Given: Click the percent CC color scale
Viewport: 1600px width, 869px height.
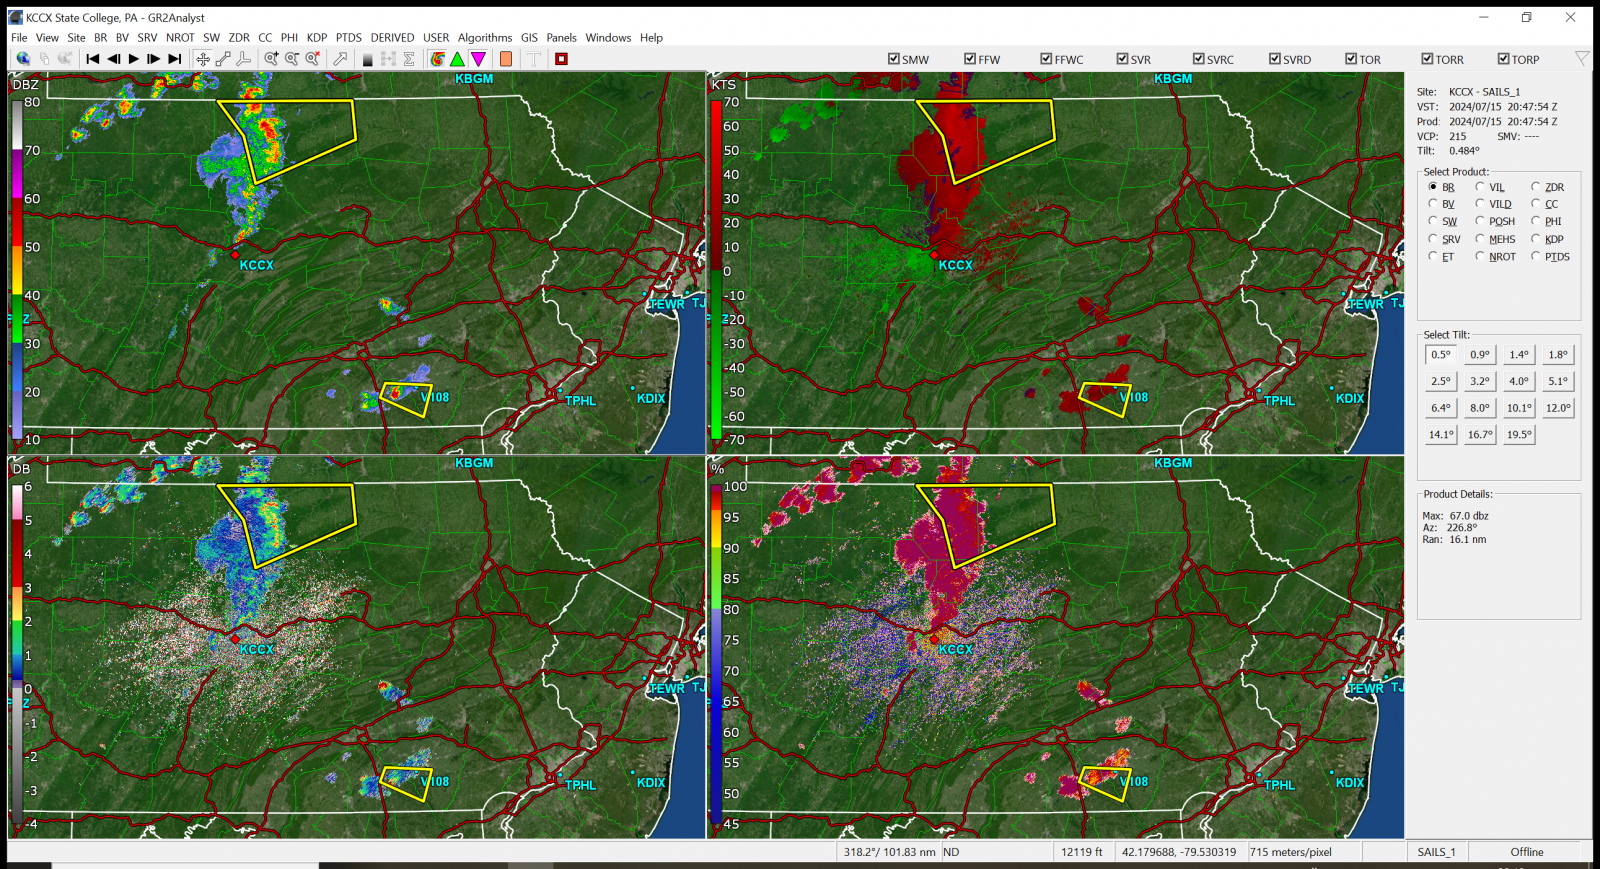Looking at the screenshot, I should (716, 655).
